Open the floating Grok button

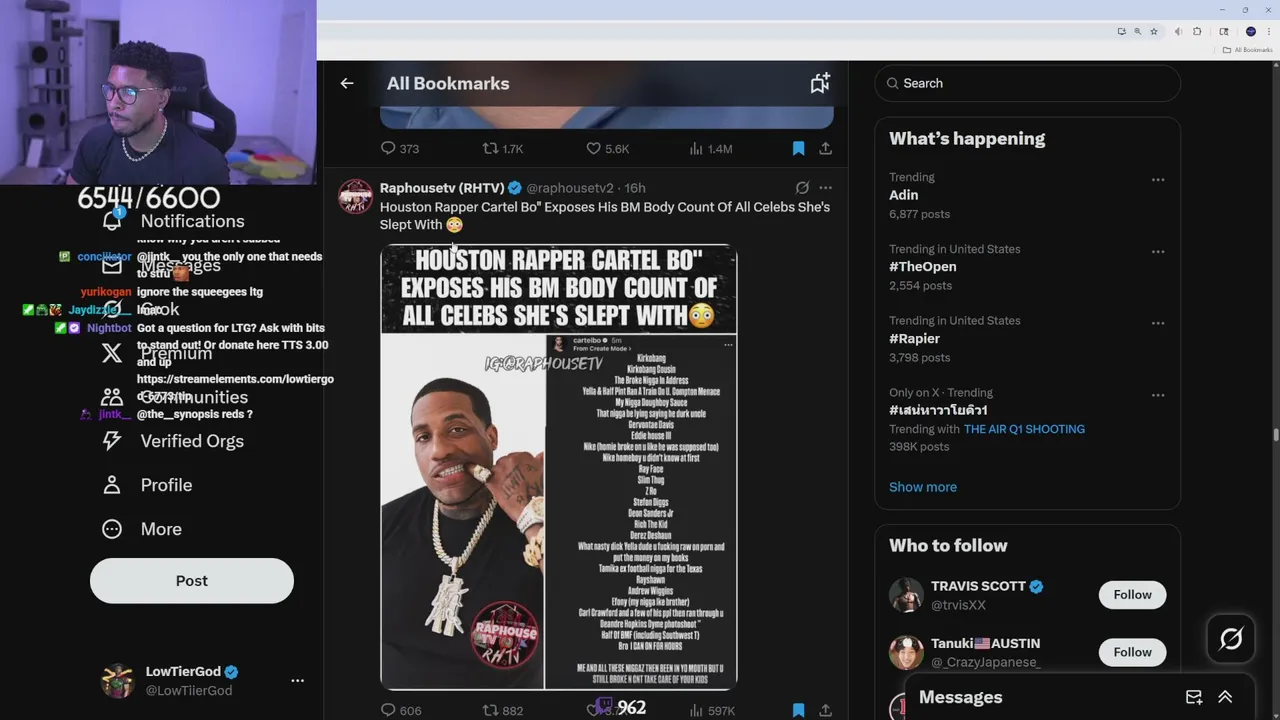(1231, 639)
